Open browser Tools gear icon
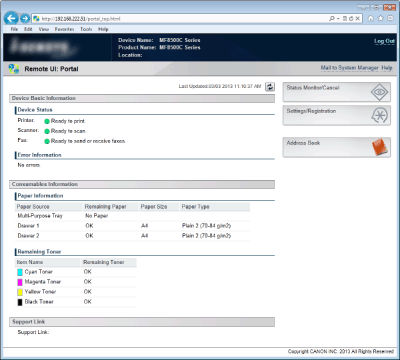The image size is (400, 360). point(390,18)
